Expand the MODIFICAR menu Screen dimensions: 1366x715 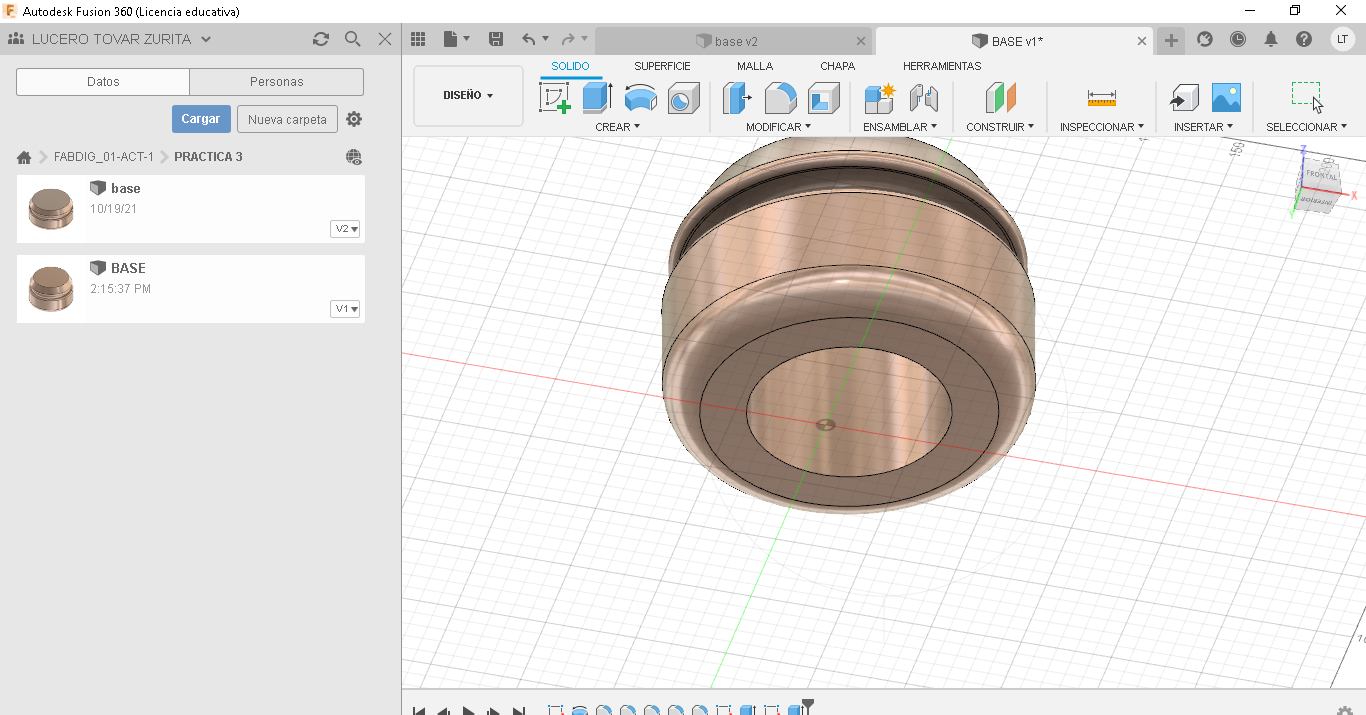coord(778,127)
